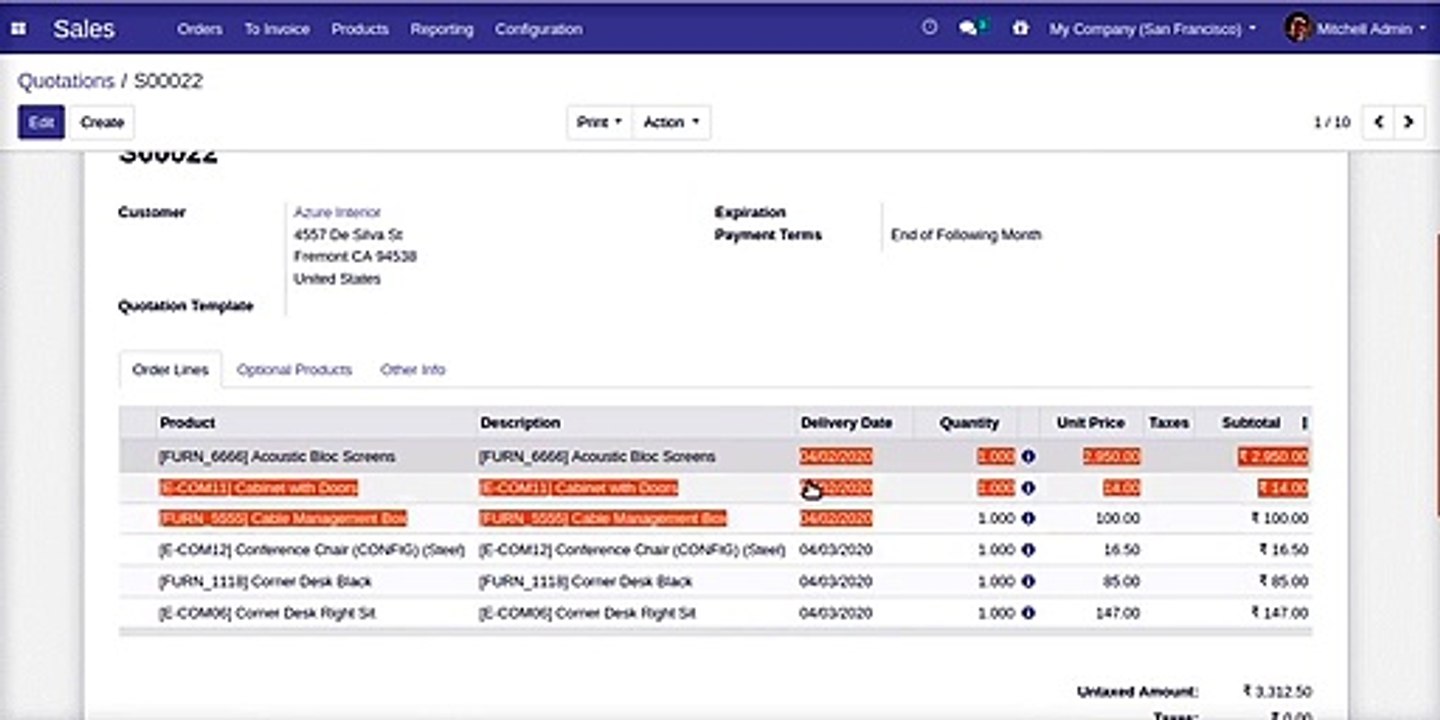Go to next record arrow
The image size is (1440, 720).
[1409, 122]
